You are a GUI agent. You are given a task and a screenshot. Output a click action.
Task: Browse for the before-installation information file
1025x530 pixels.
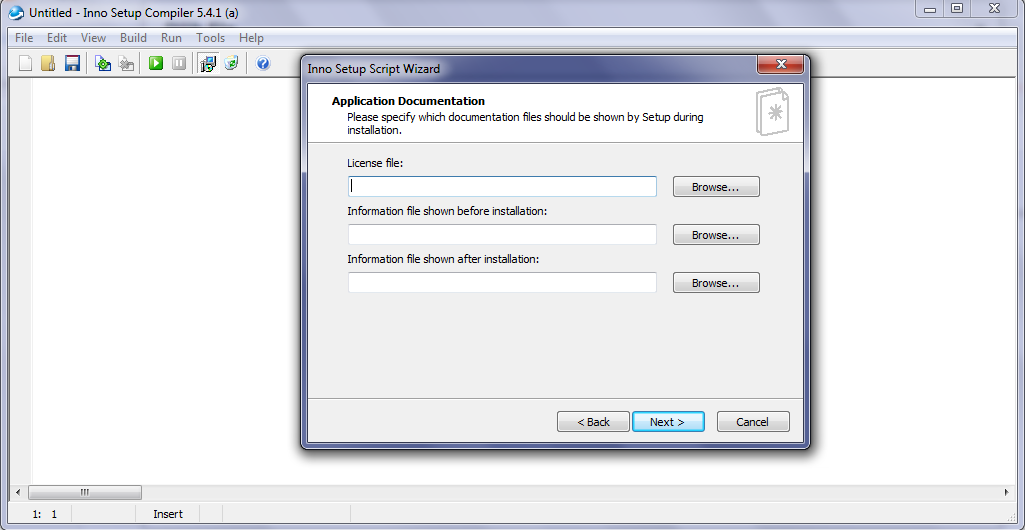[716, 235]
